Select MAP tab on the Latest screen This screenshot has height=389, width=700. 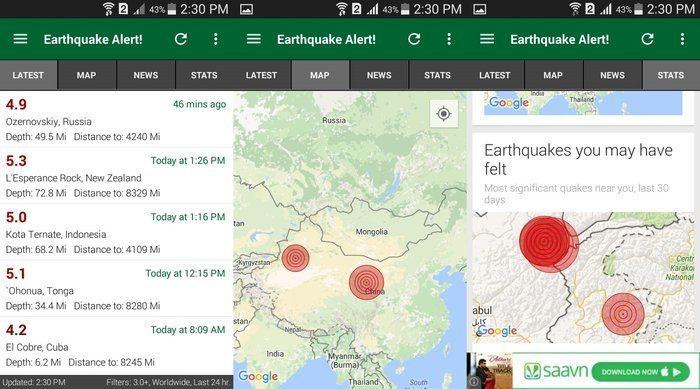87,75
